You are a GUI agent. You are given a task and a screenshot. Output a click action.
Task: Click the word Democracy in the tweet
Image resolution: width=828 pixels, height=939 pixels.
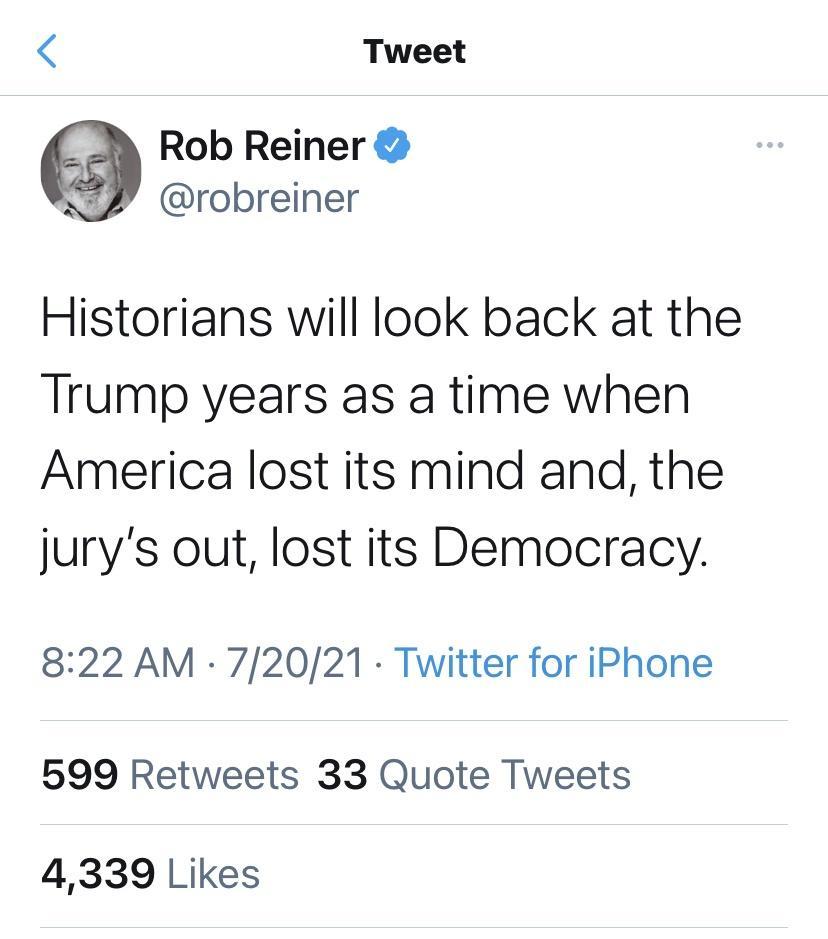tap(569, 547)
